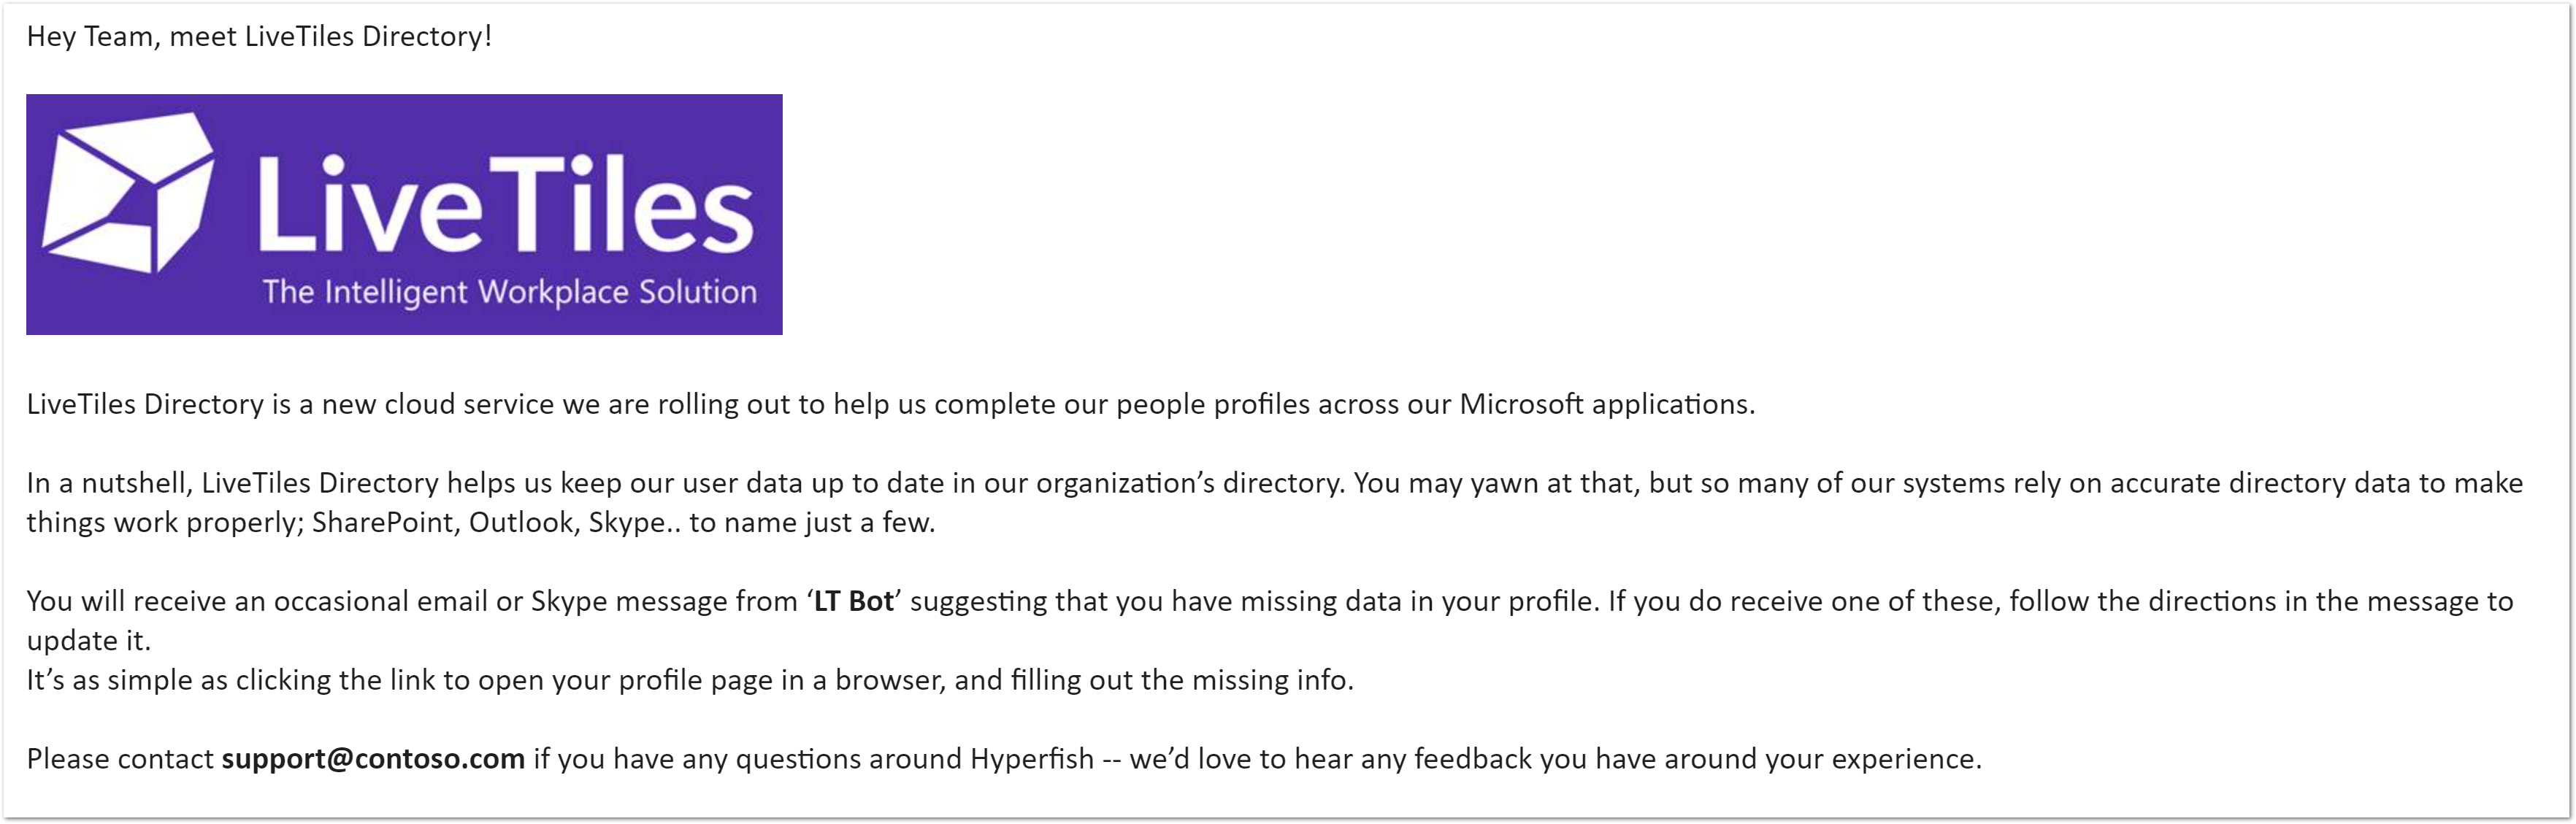Click the LiveTiles cube logo icon
Viewport: 2576px width, 824px height.
[x=127, y=192]
